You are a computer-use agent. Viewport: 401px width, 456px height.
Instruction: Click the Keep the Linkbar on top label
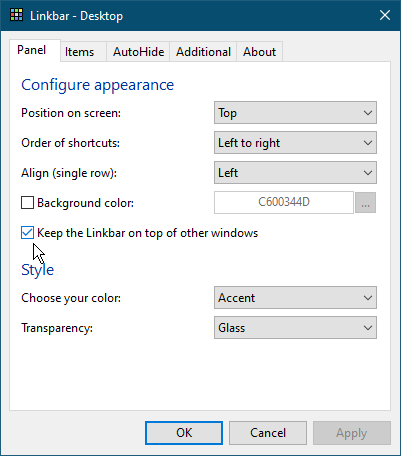pyautogui.click(x=147, y=233)
